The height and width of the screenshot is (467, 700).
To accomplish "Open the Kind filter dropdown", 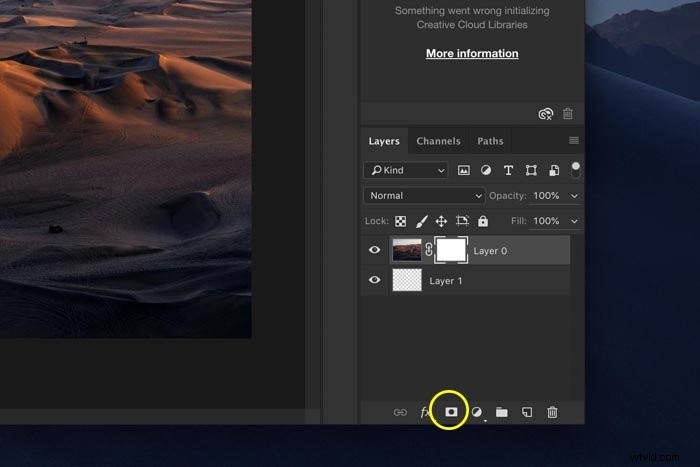I will click(x=406, y=170).
